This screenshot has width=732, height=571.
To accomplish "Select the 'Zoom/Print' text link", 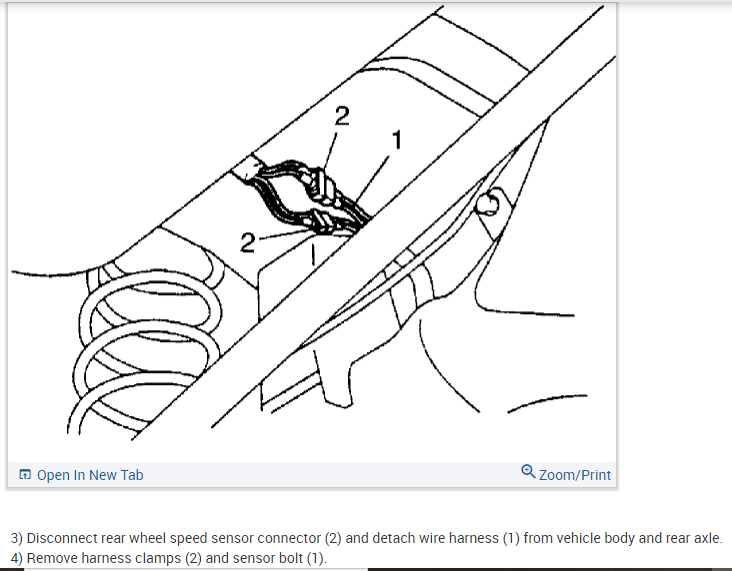I will (x=575, y=475).
